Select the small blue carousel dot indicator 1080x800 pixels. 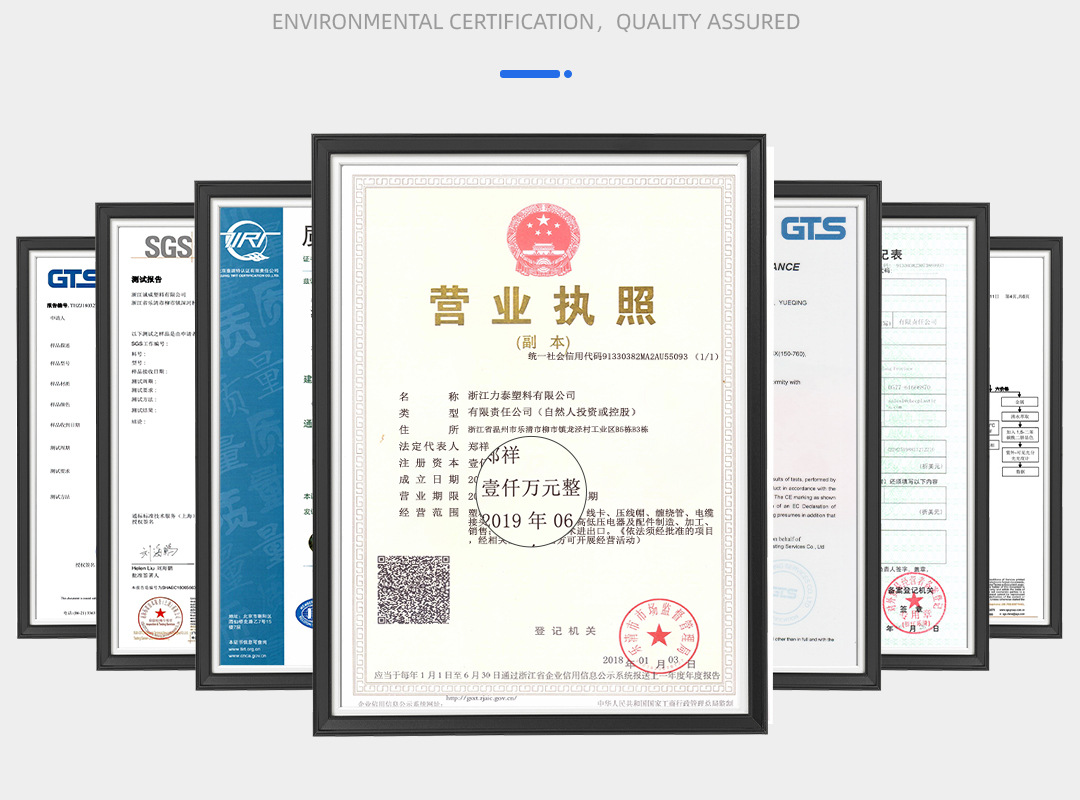(x=568, y=74)
